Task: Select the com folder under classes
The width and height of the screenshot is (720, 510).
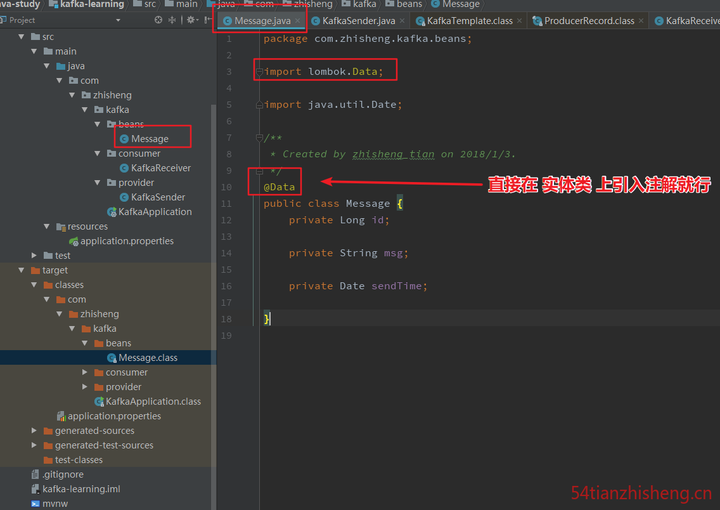Action: click(x=77, y=299)
